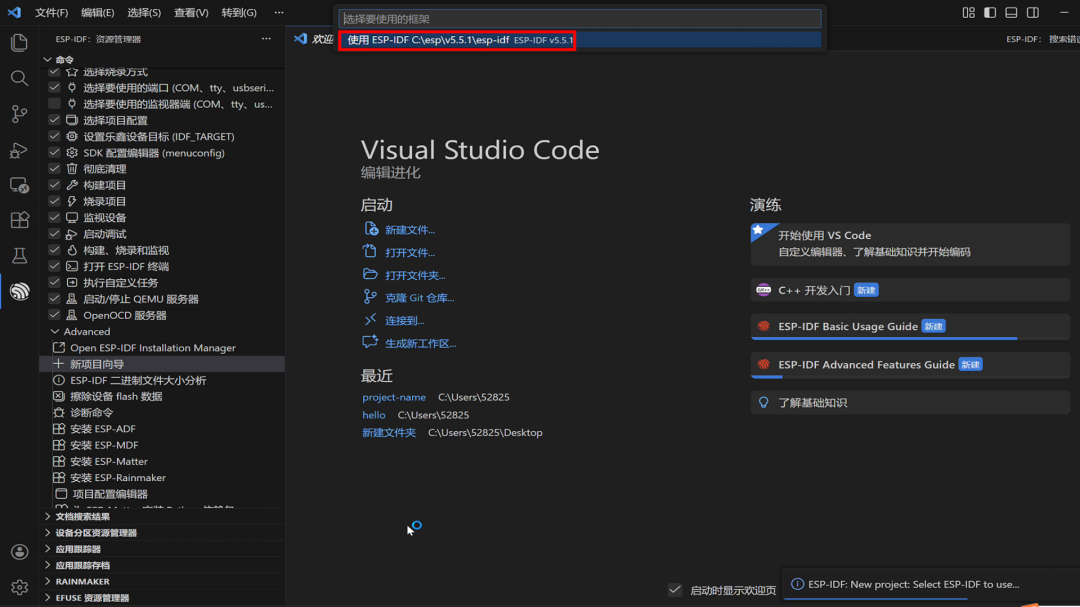Click the 选择要使用的框架 input box
This screenshot has height=607, width=1080.
coord(580,19)
